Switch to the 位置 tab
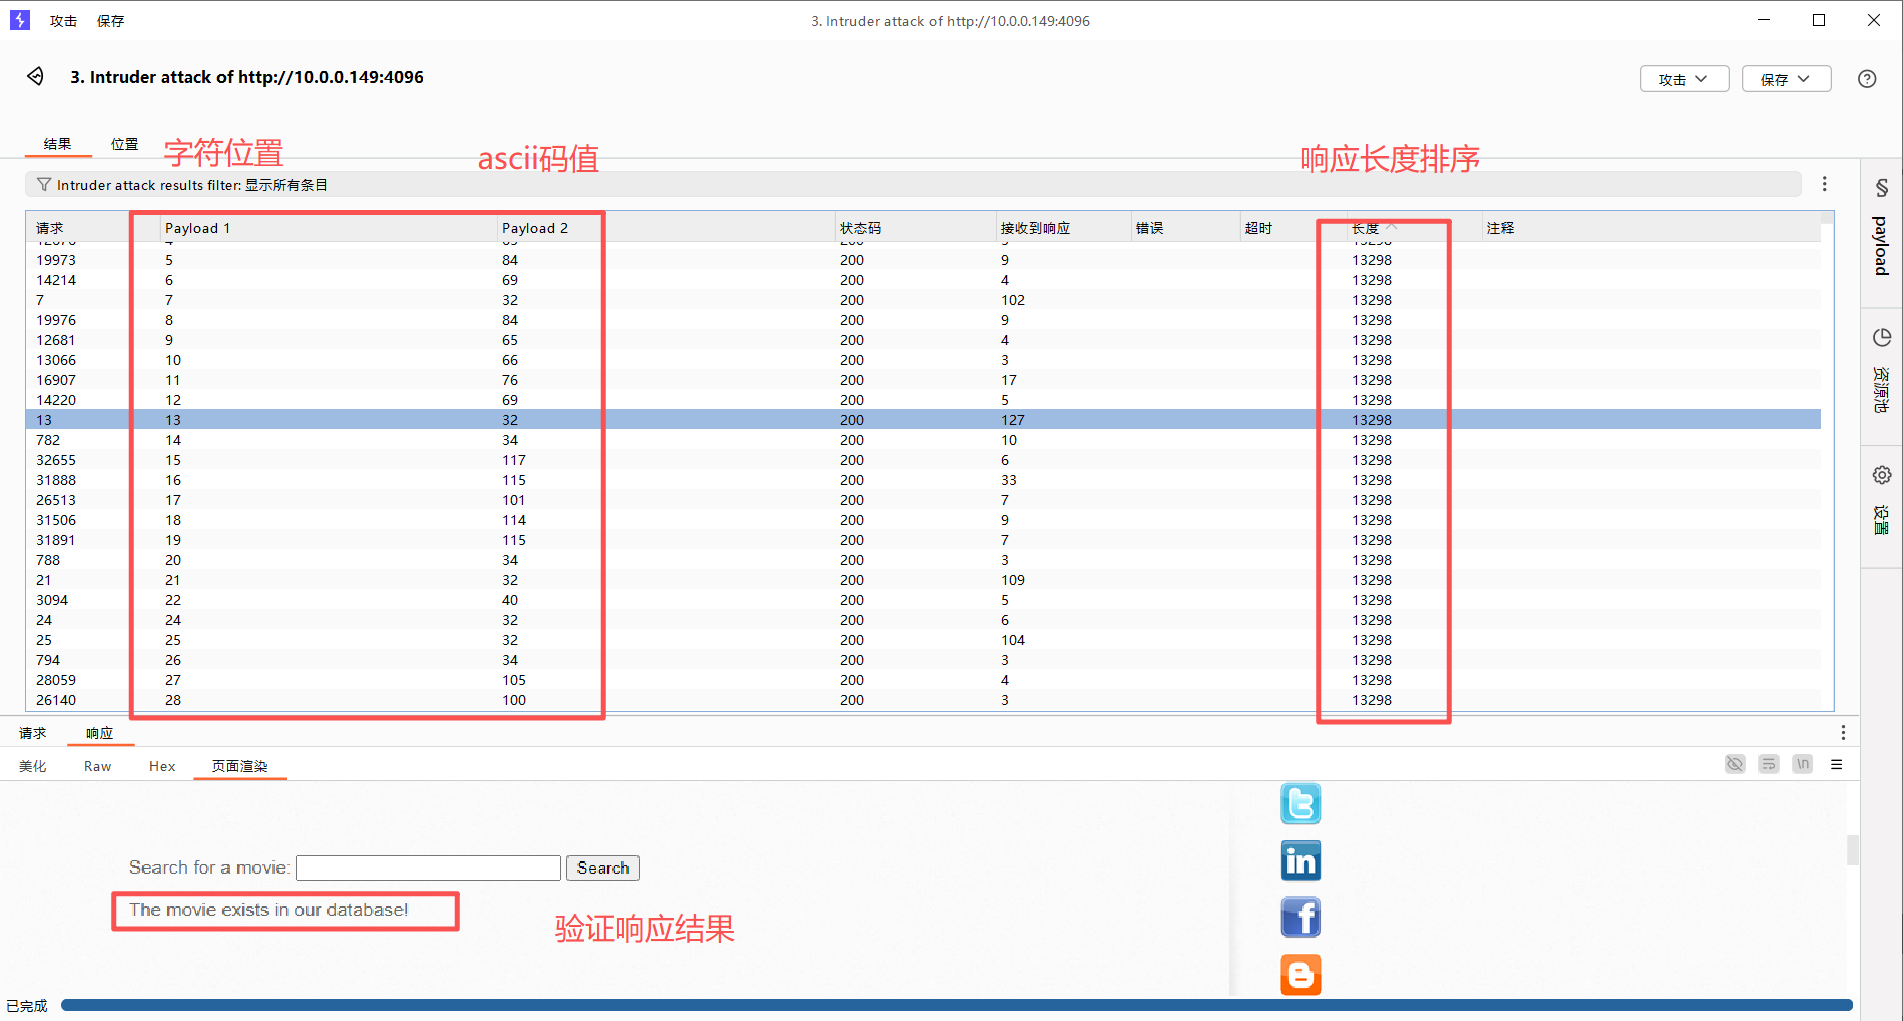 point(124,144)
